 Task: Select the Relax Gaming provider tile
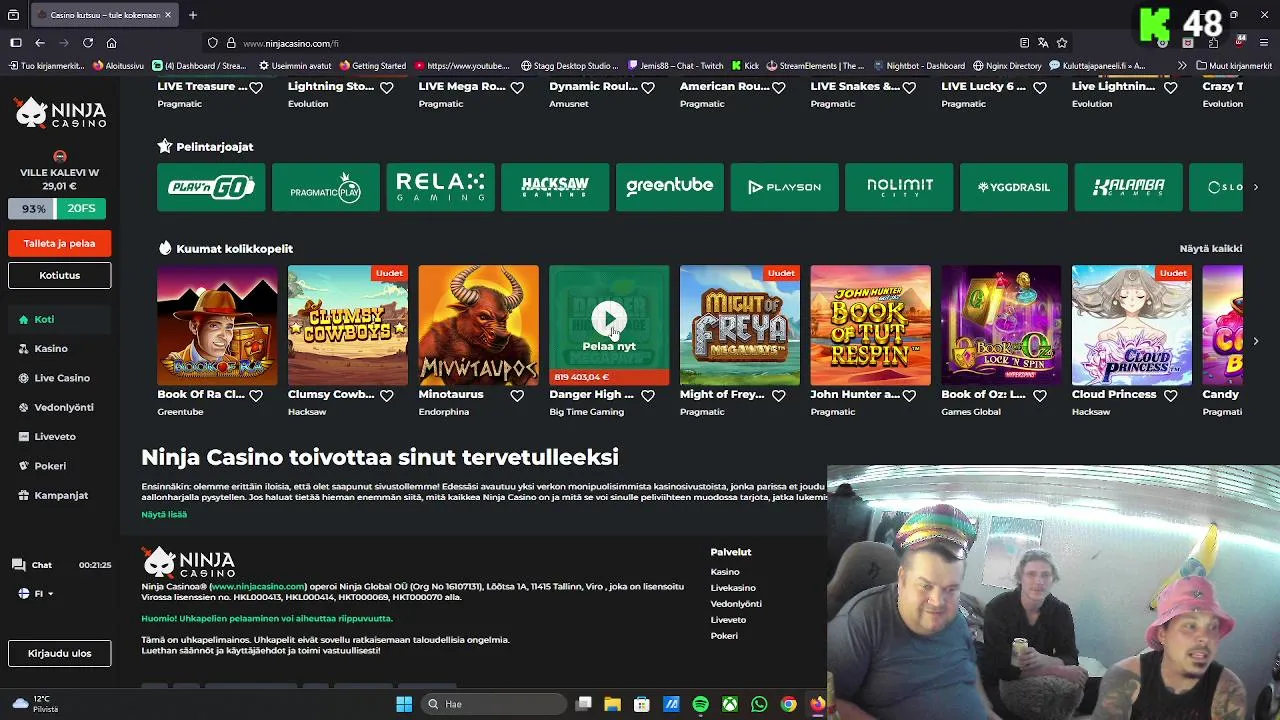click(x=441, y=187)
